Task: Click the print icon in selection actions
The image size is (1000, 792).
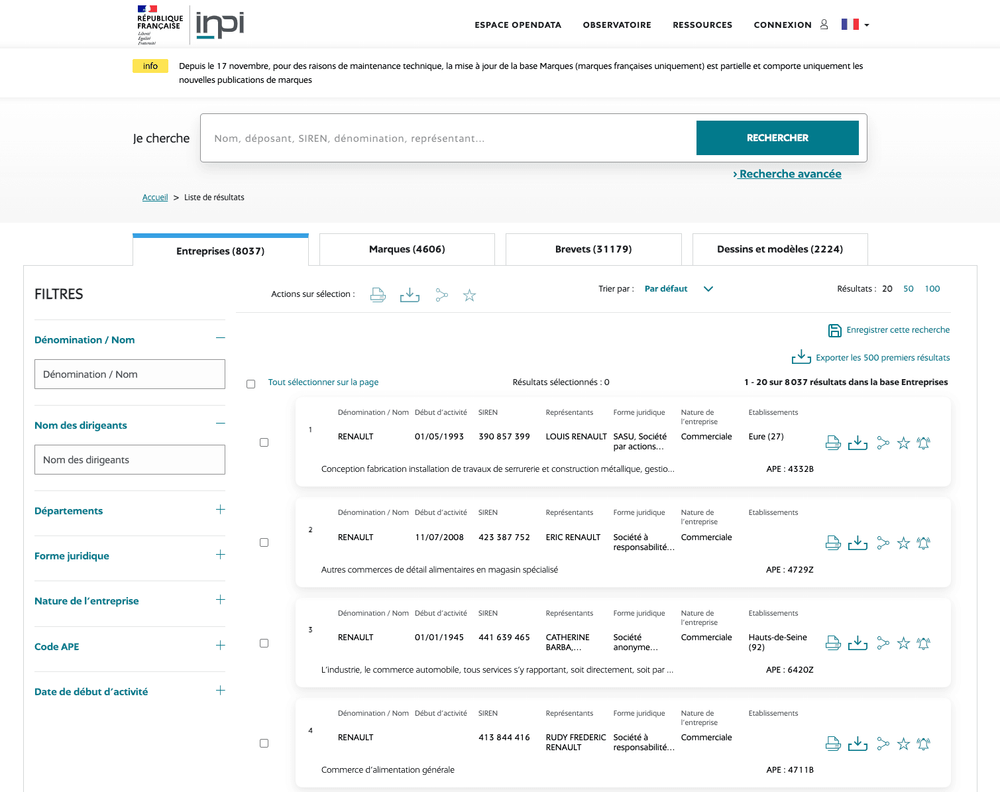Action: [378, 295]
